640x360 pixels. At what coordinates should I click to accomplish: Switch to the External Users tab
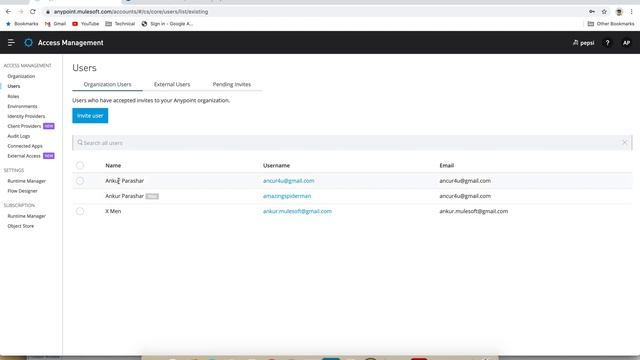click(x=172, y=84)
